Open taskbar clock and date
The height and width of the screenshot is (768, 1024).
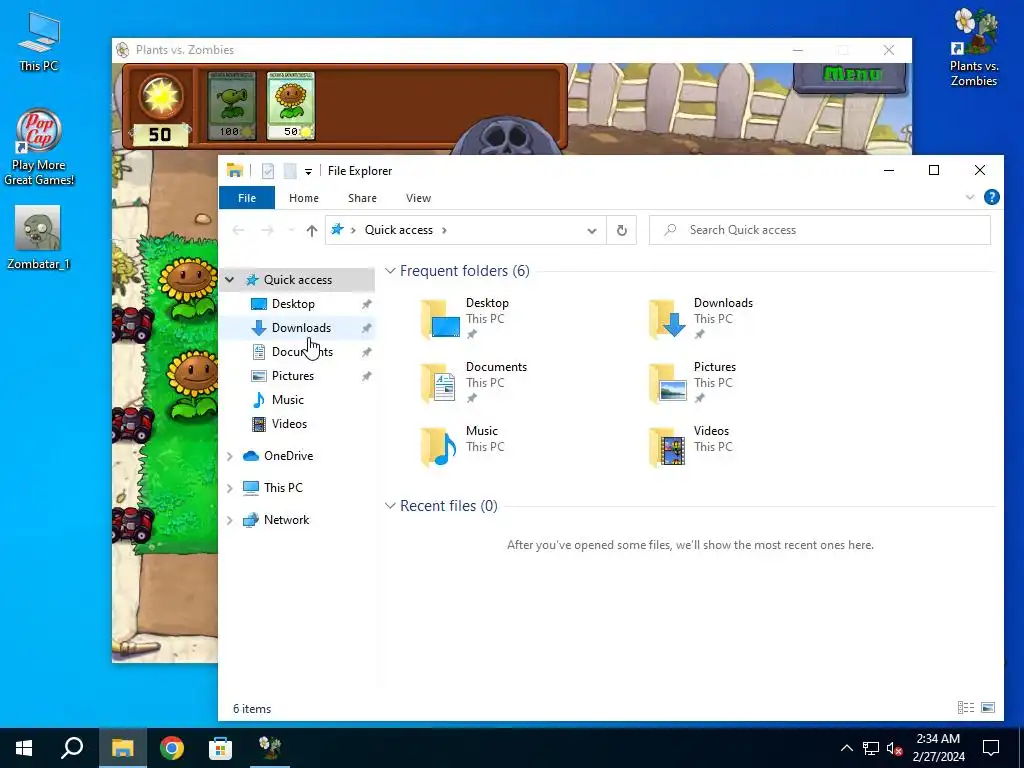point(938,748)
